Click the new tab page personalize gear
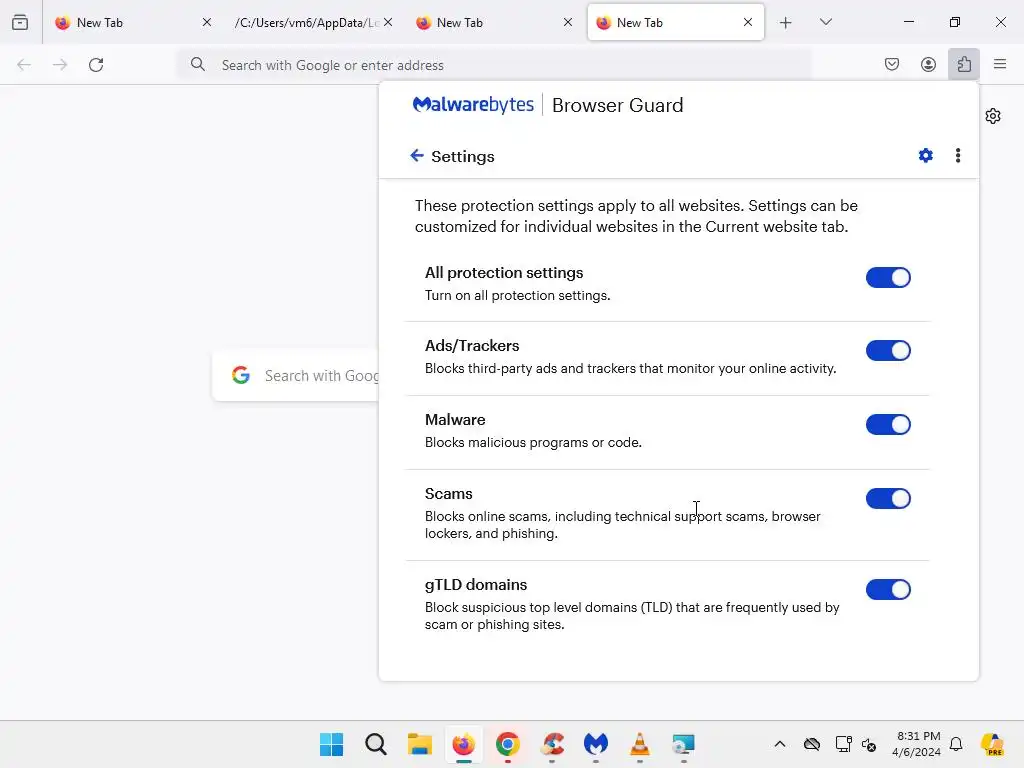The width and height of the screenshot is (1024, 768). 993,116
